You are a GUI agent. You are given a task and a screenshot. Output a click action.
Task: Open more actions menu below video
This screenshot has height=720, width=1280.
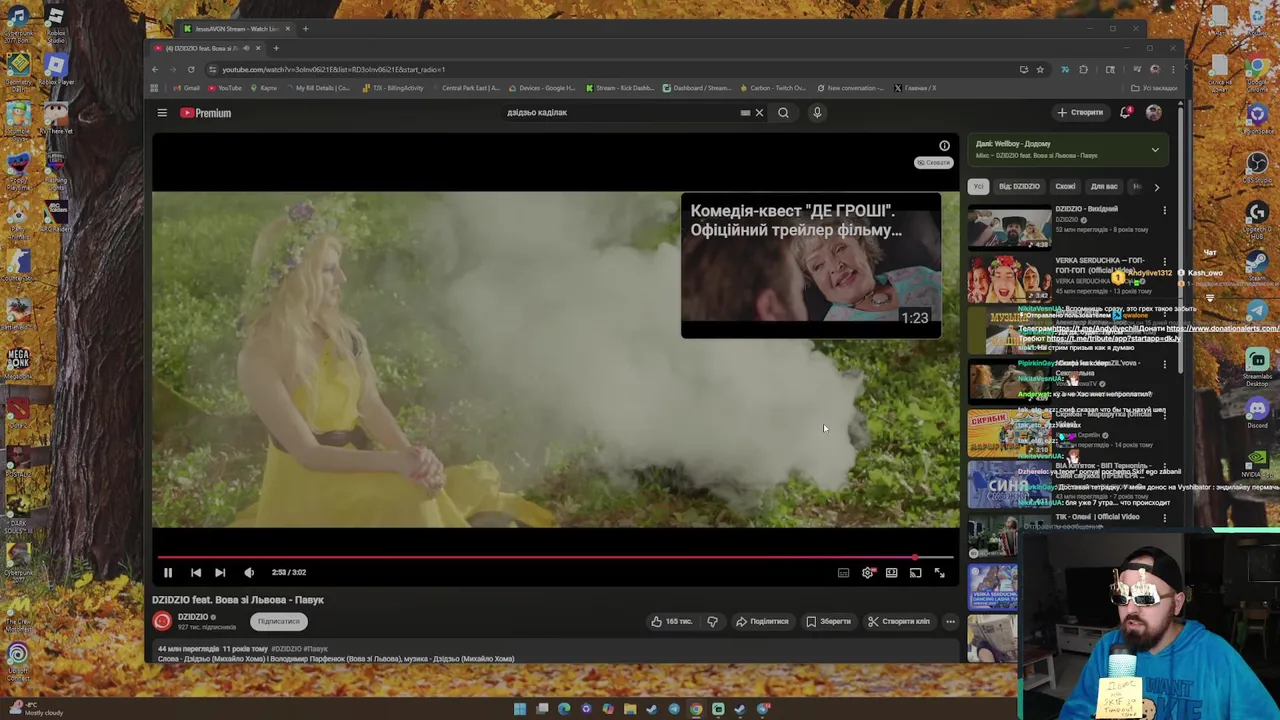point(950,621)
